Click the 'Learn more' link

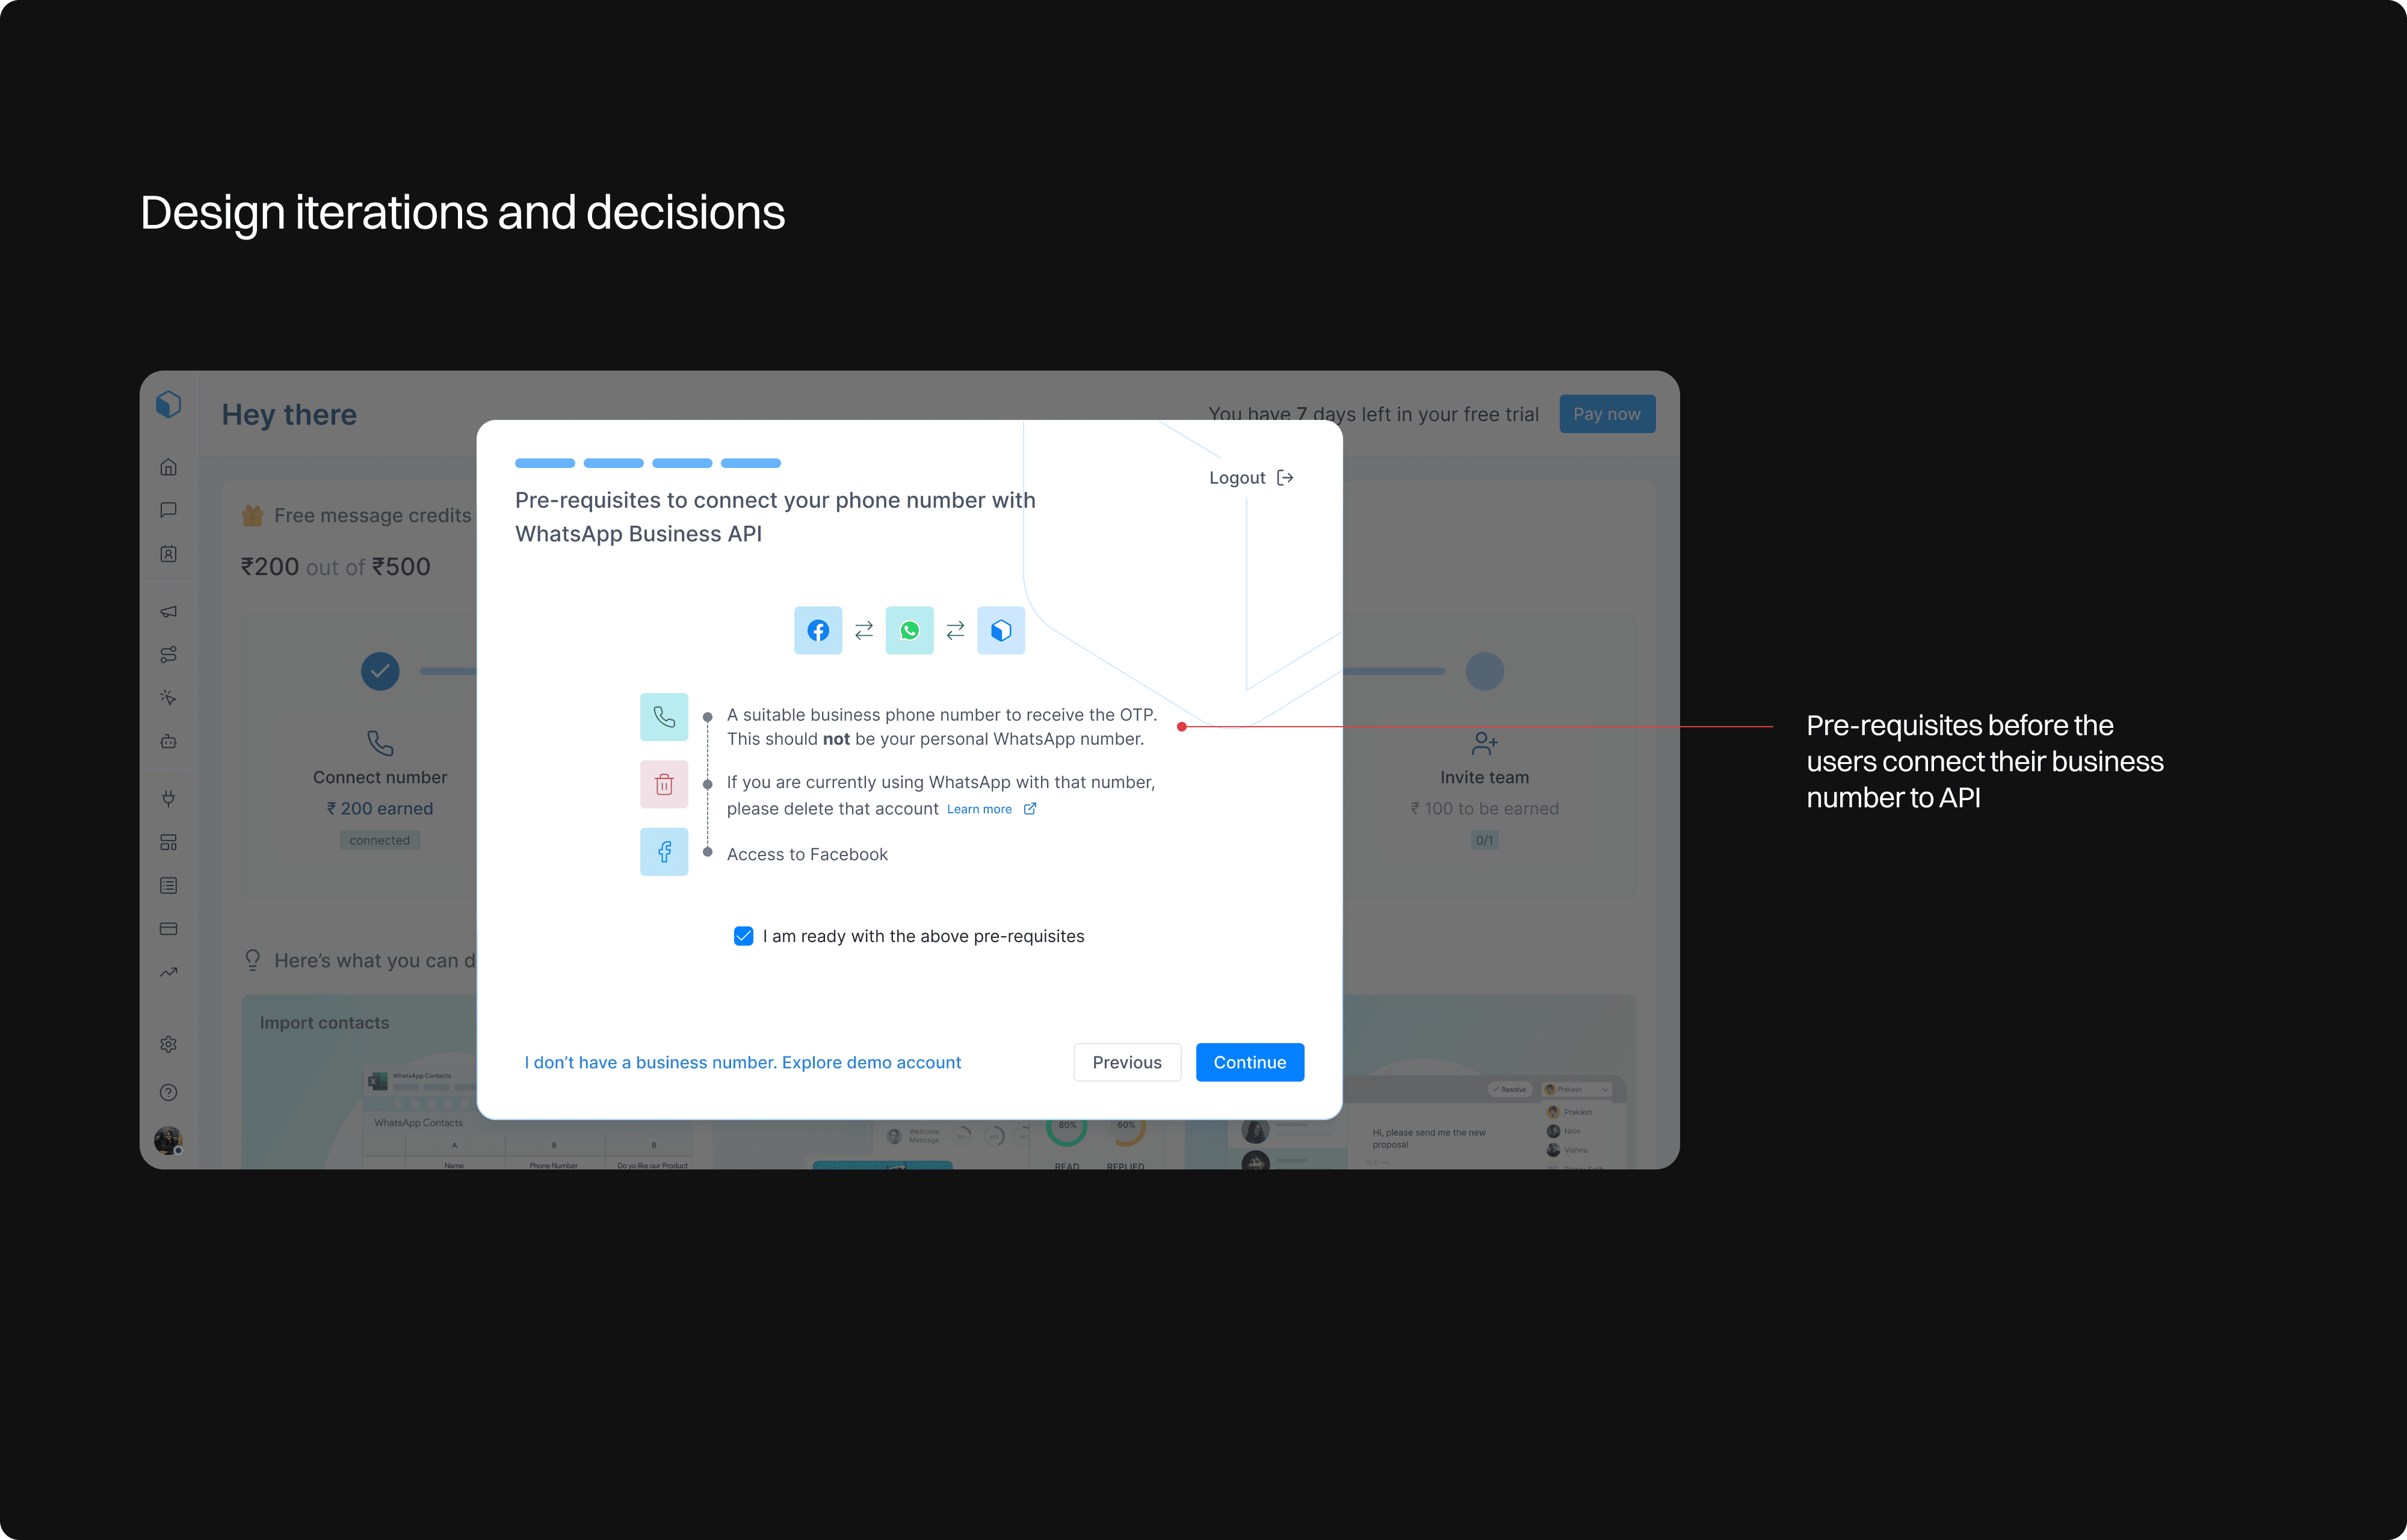[980, 809]
